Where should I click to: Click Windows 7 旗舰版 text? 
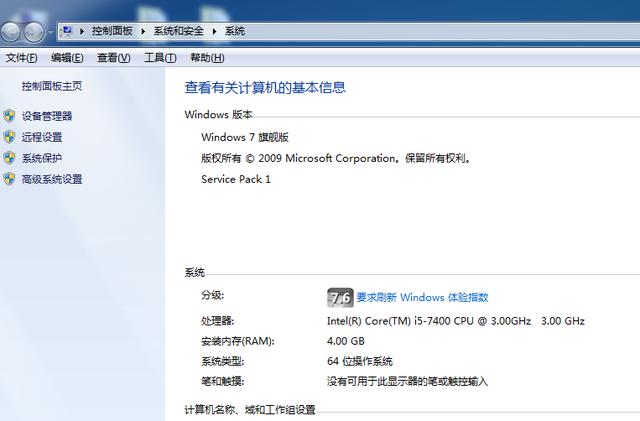(245, 137)
